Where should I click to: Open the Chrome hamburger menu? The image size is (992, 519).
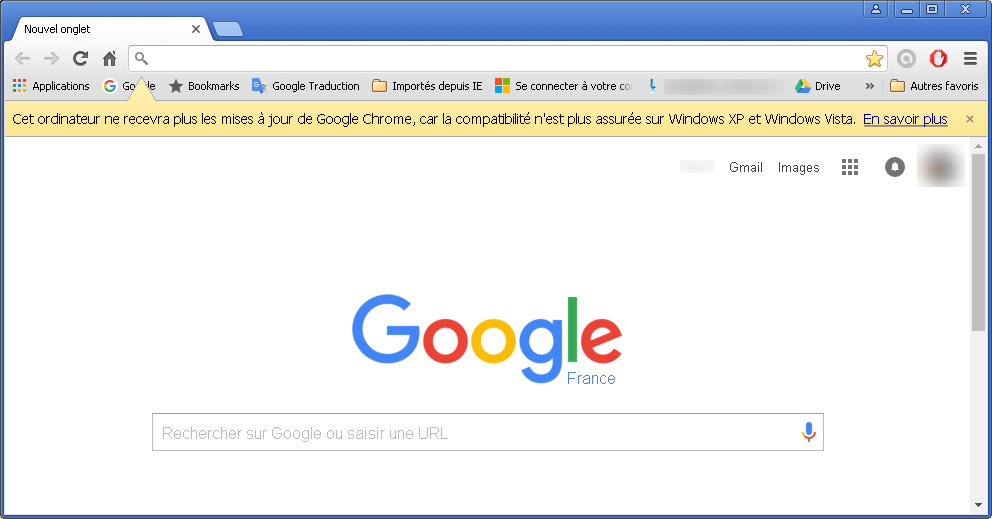(970, 59)
